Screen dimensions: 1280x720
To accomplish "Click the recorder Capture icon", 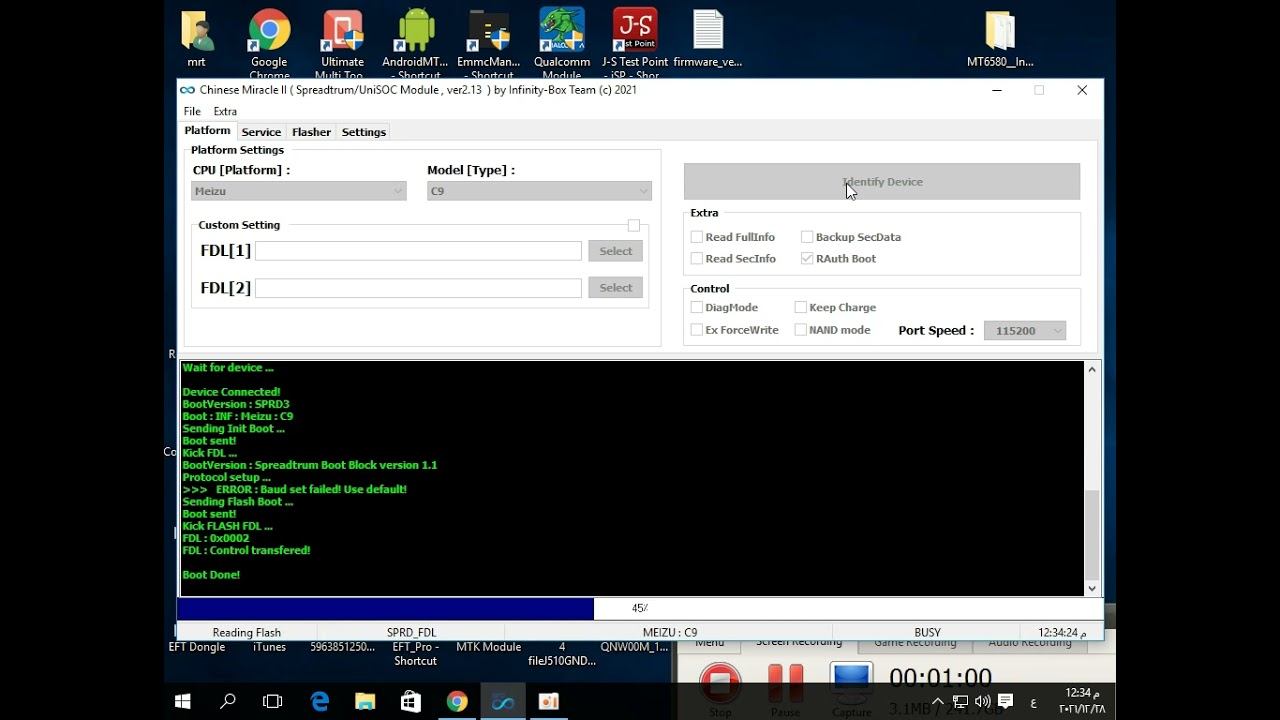I will [x=851, y=685].
